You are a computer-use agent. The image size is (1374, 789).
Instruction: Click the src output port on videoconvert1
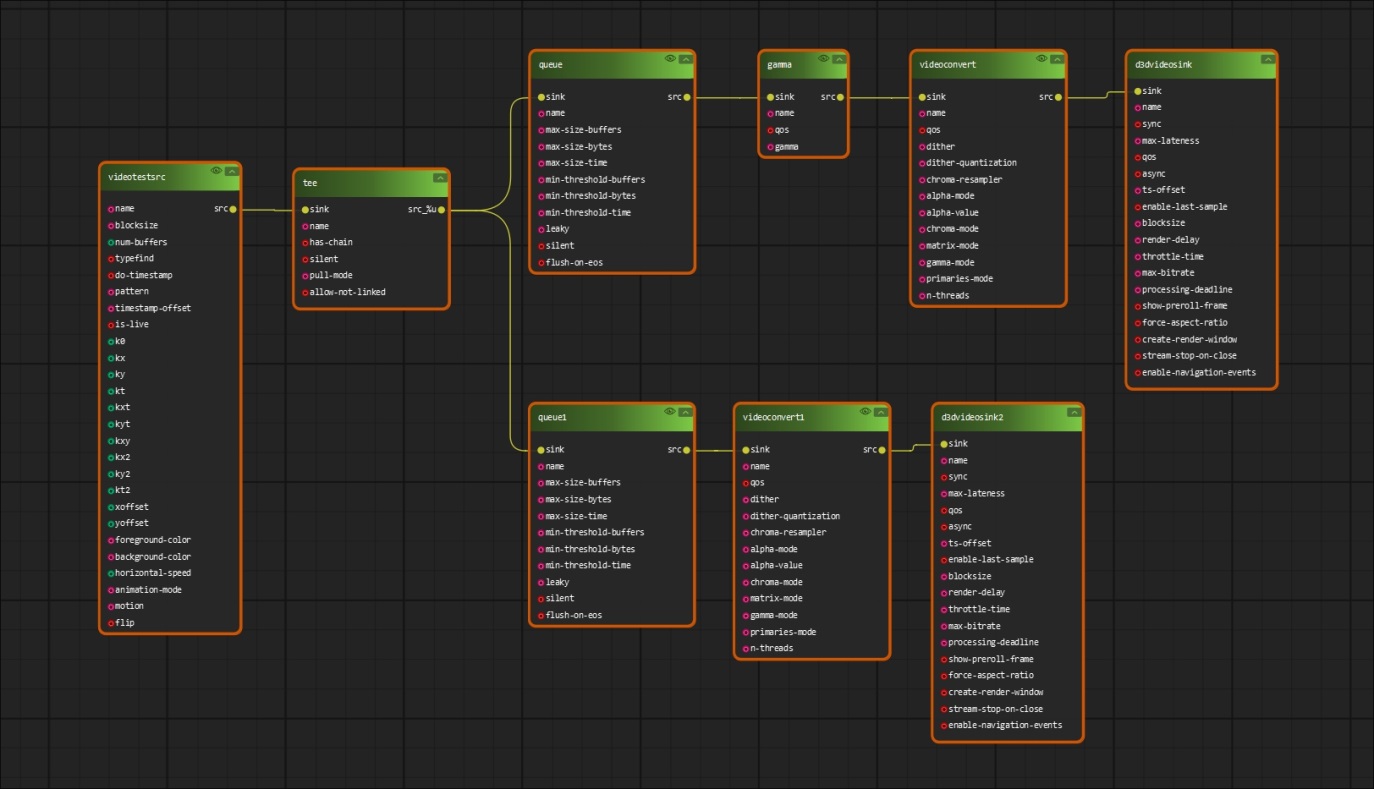[x=882, y=450]
